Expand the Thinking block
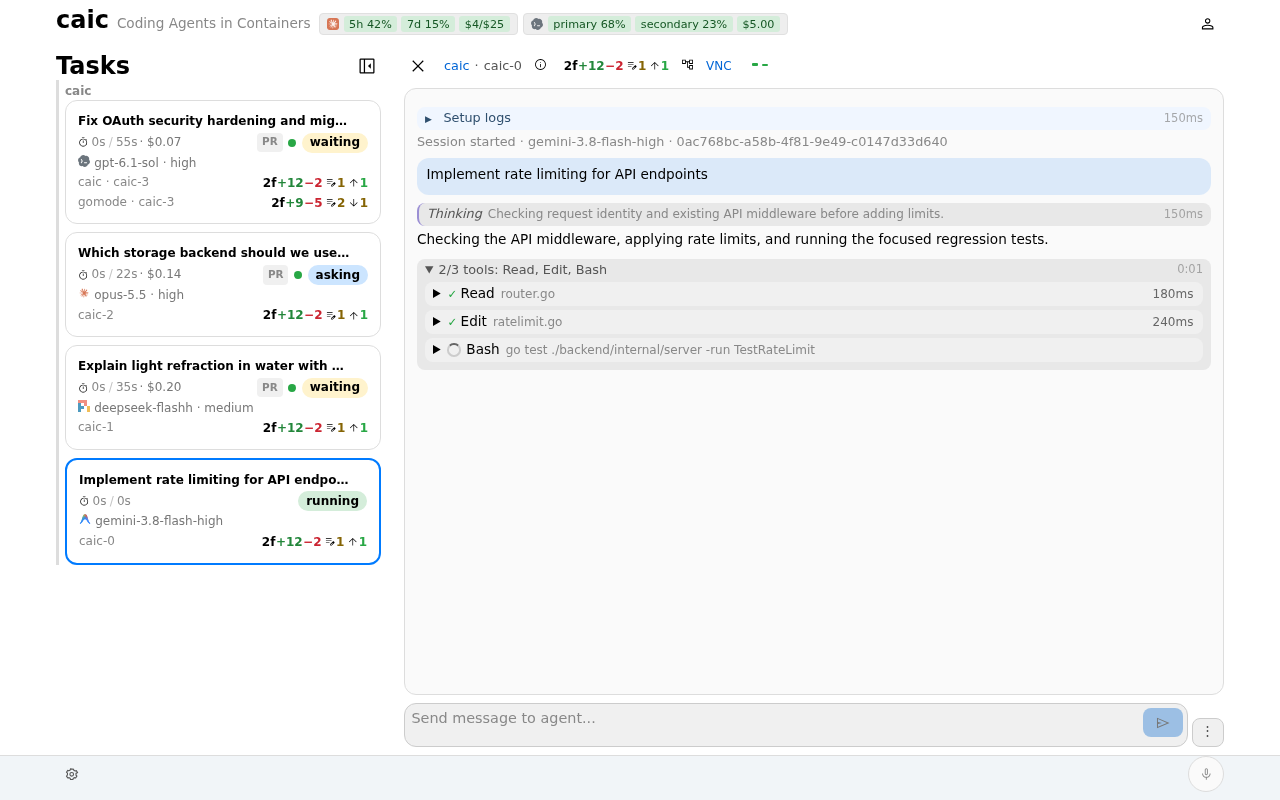The width and height of the screenshot is (1280, 800). click(813, 214)
